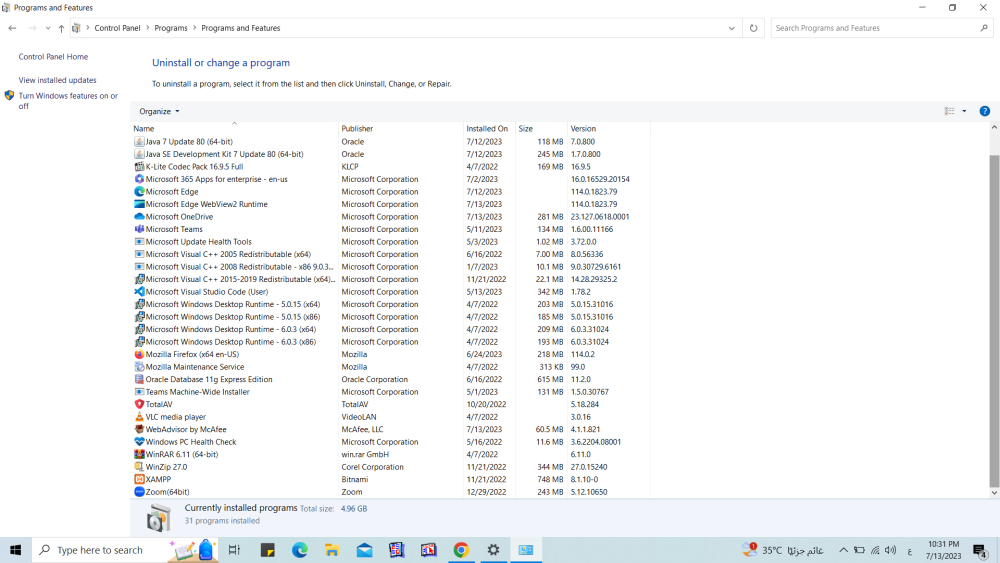Open Google Chrome from the taskbar

tap(461, 550)
